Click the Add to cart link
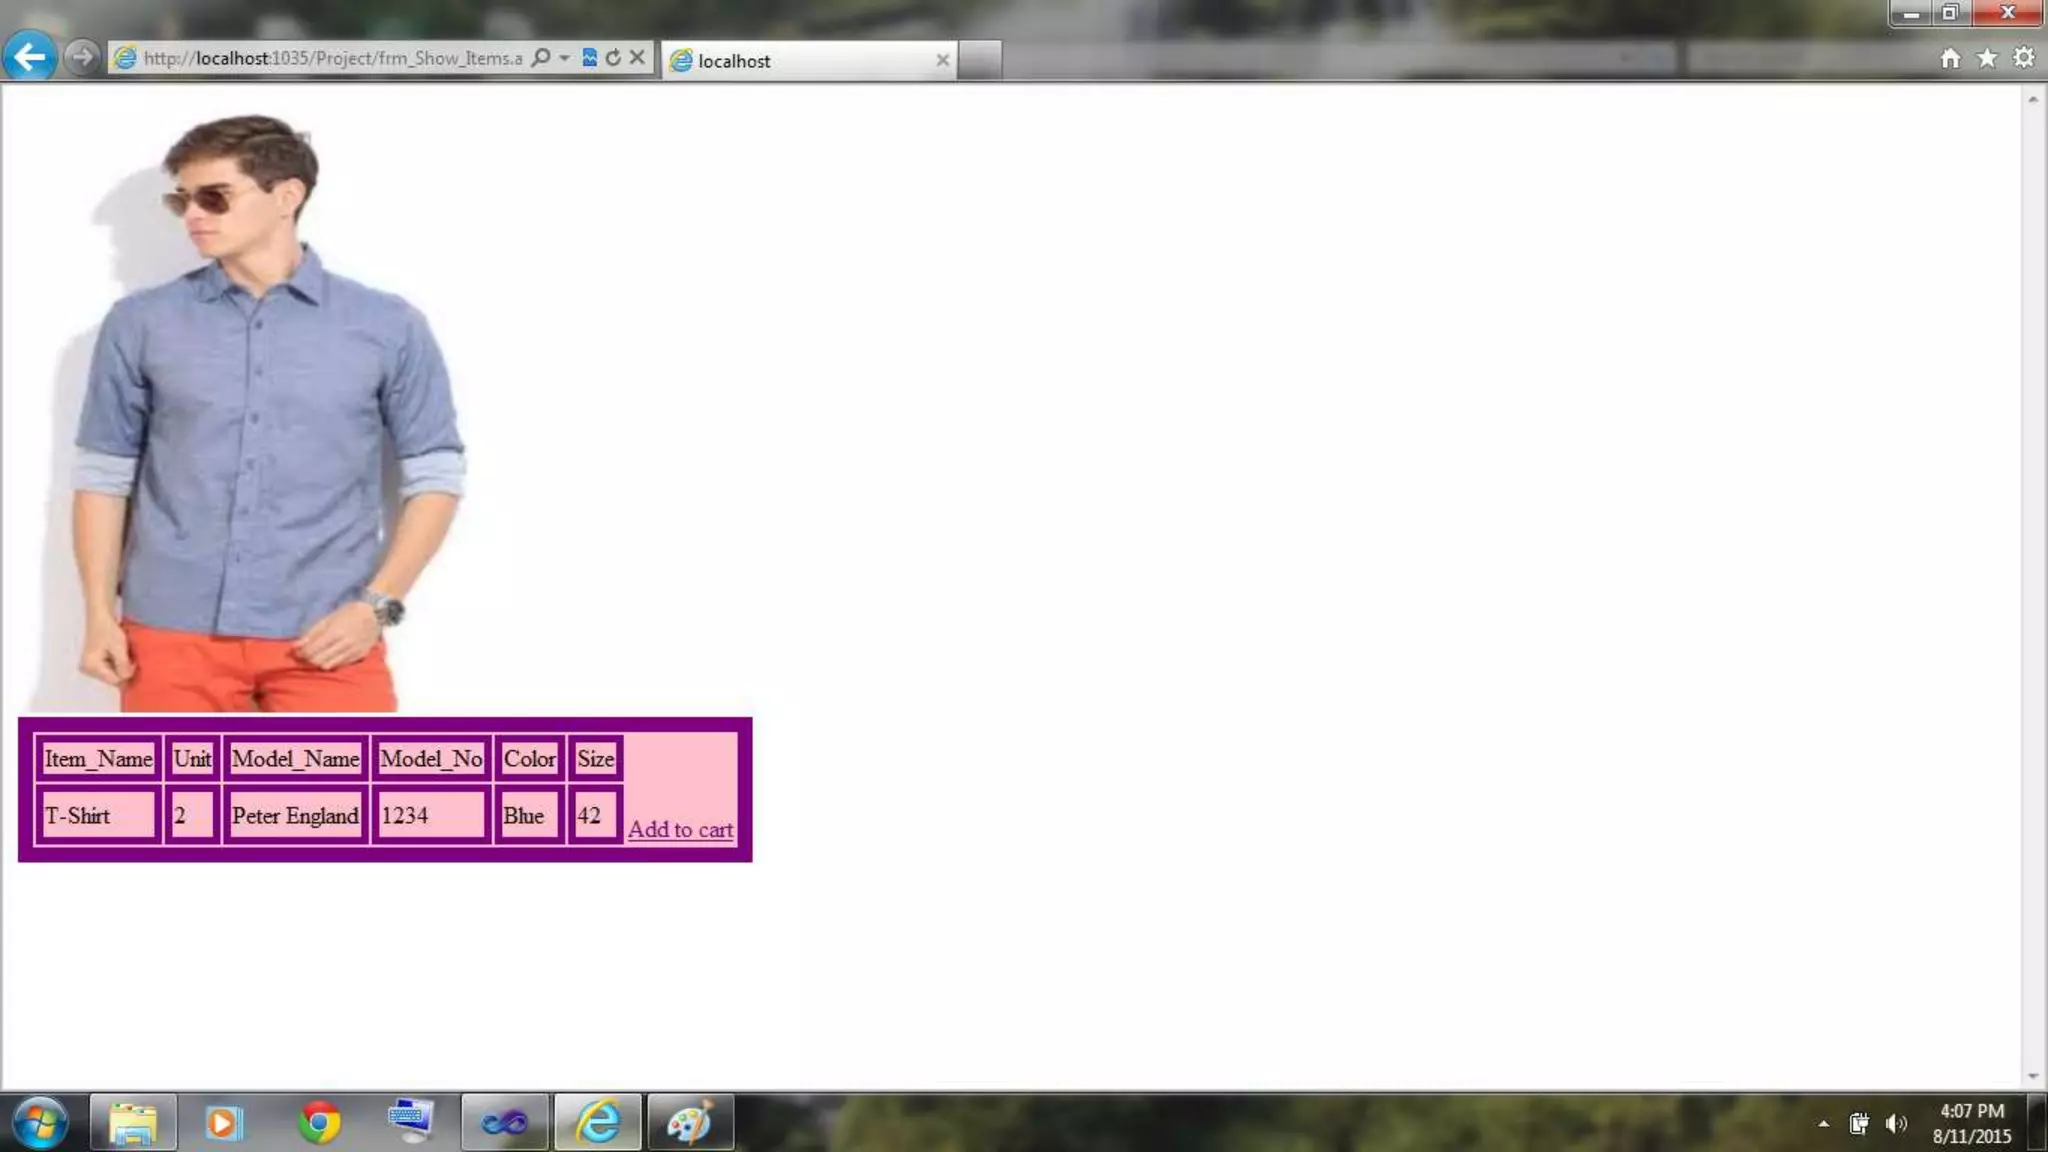This screenshot has height=1152, width=2048. pos(680,830)
